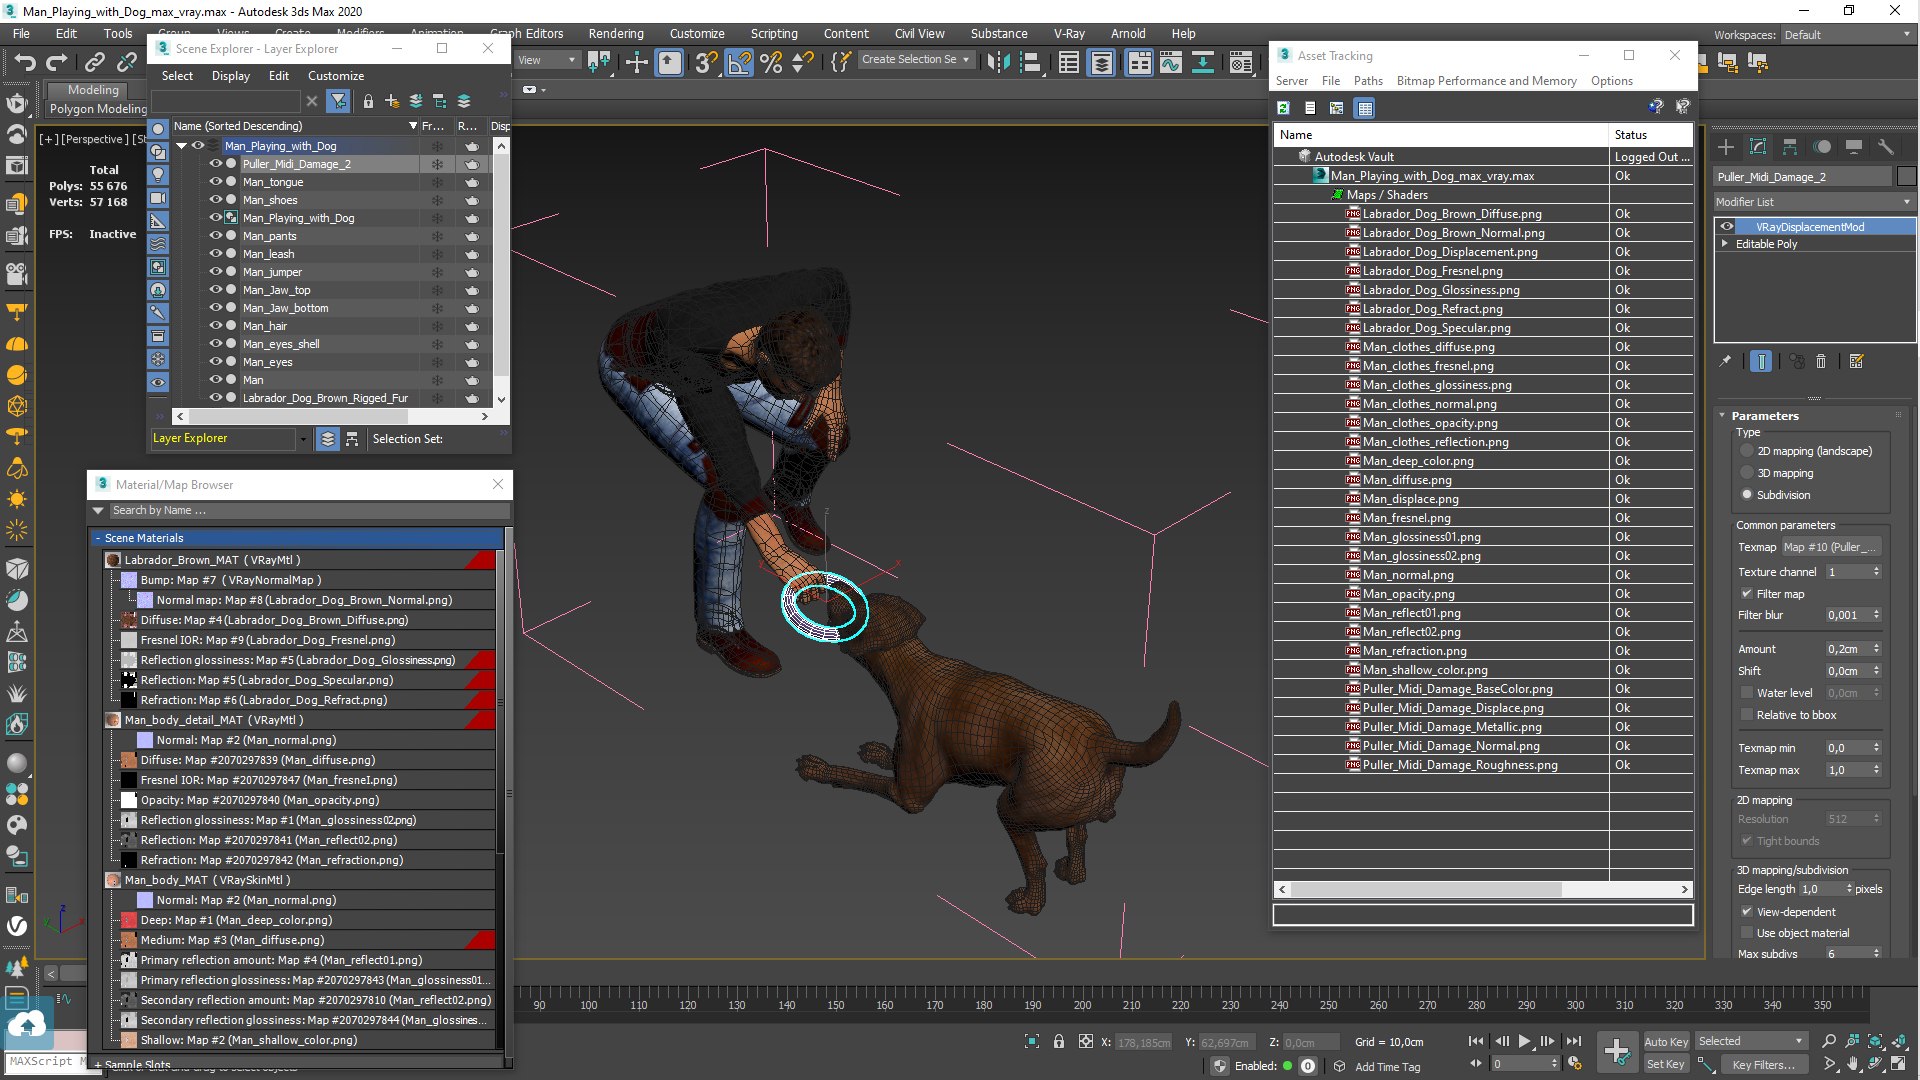Click the Set Key button
Screen dimensions: 1920x1080
coord(1666,1064)
